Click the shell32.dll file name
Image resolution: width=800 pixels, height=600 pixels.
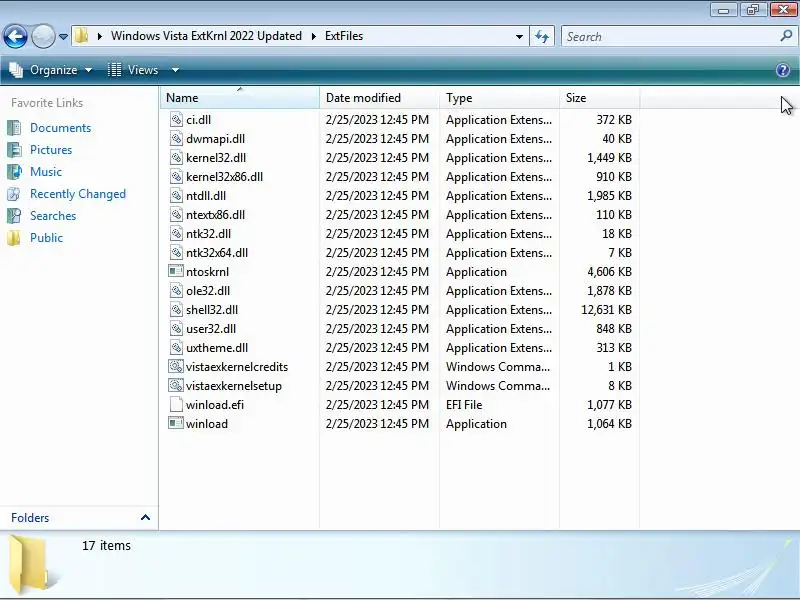(212, 310)
